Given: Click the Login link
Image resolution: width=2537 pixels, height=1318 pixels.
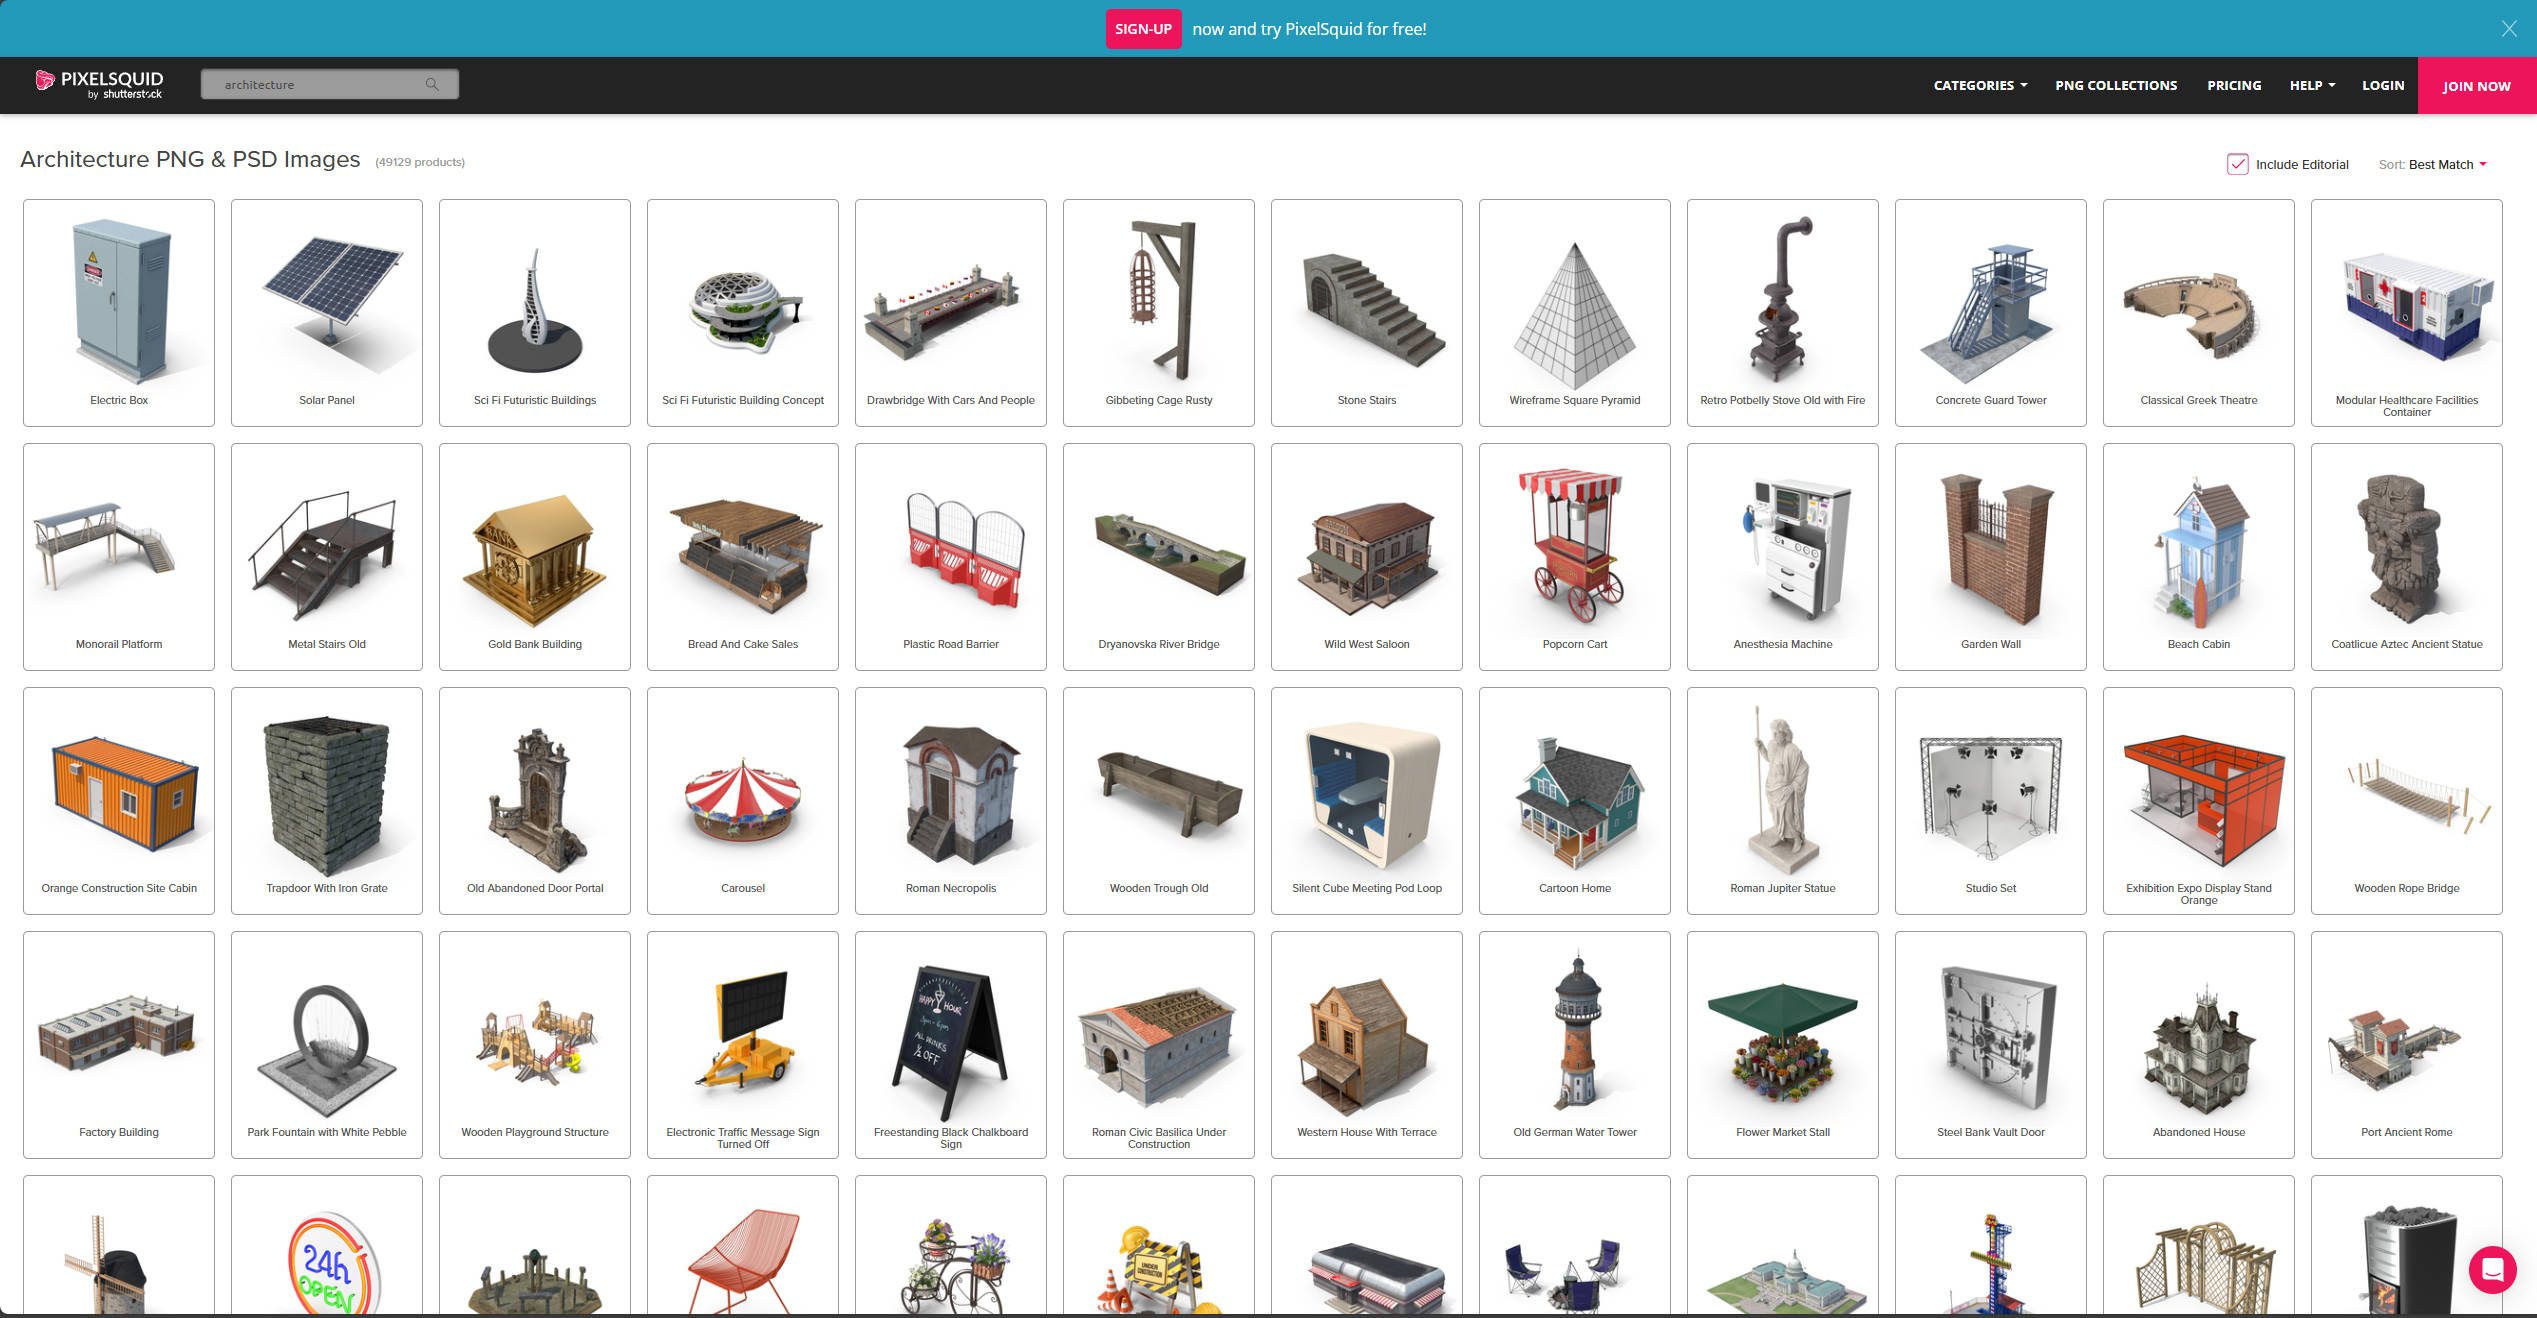Looking at the screenshot, I should (x=2383, y=85).
